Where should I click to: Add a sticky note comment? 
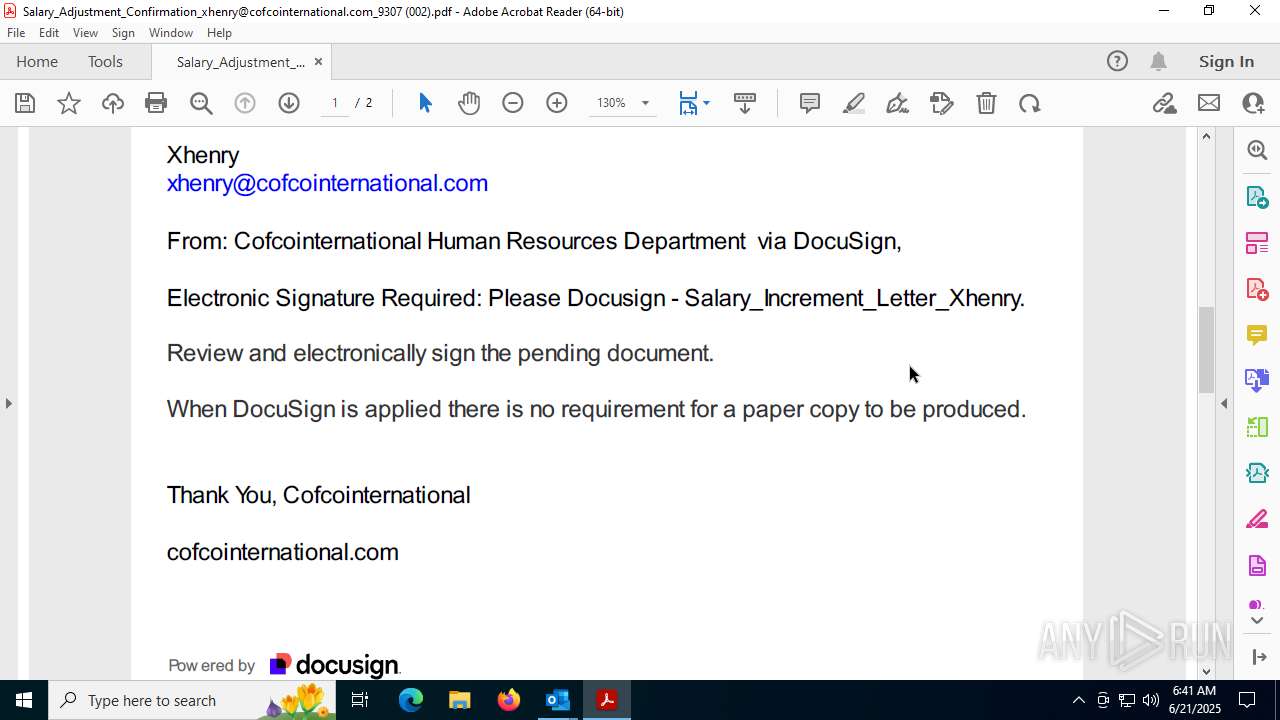(810, 103)
